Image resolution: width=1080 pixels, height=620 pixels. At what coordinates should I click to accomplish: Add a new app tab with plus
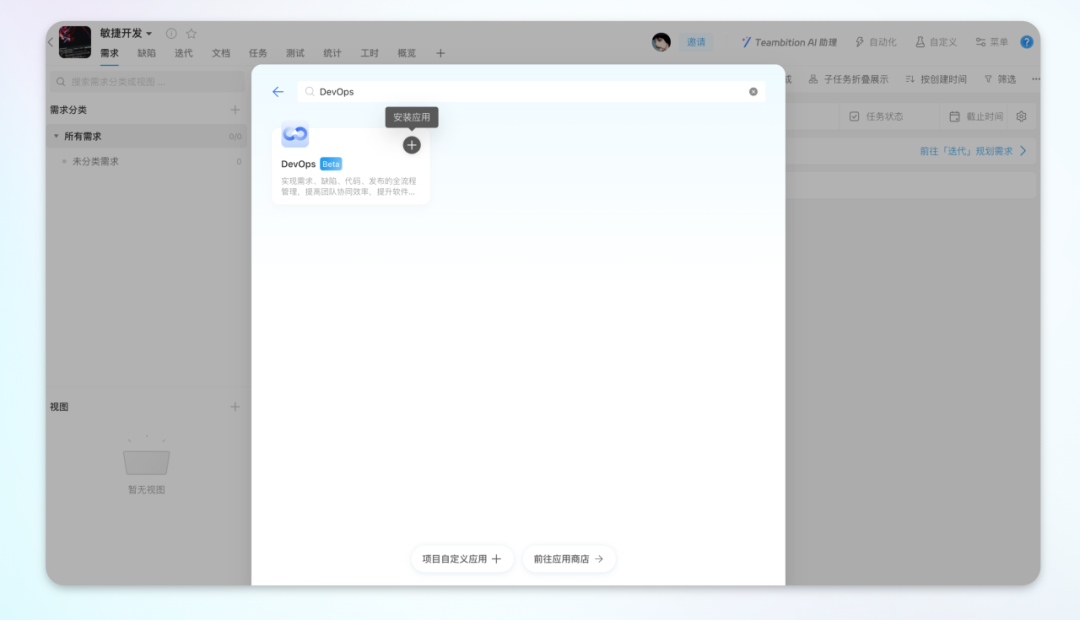[x=441, y=53]
